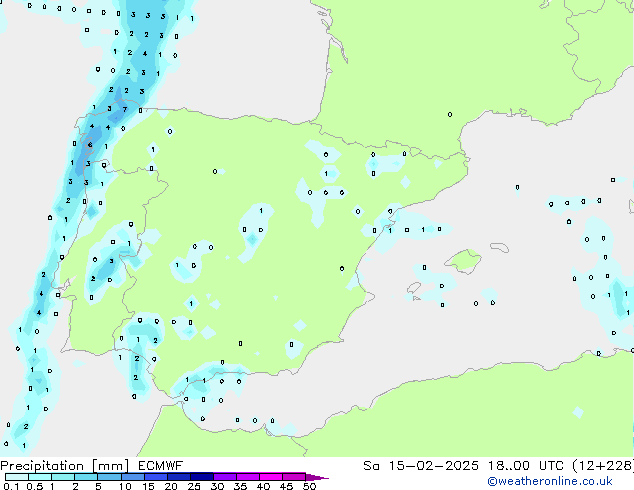This screenshot has width=634, height=490.
Task: Click the legend value label 50
Action: (309, 486)
